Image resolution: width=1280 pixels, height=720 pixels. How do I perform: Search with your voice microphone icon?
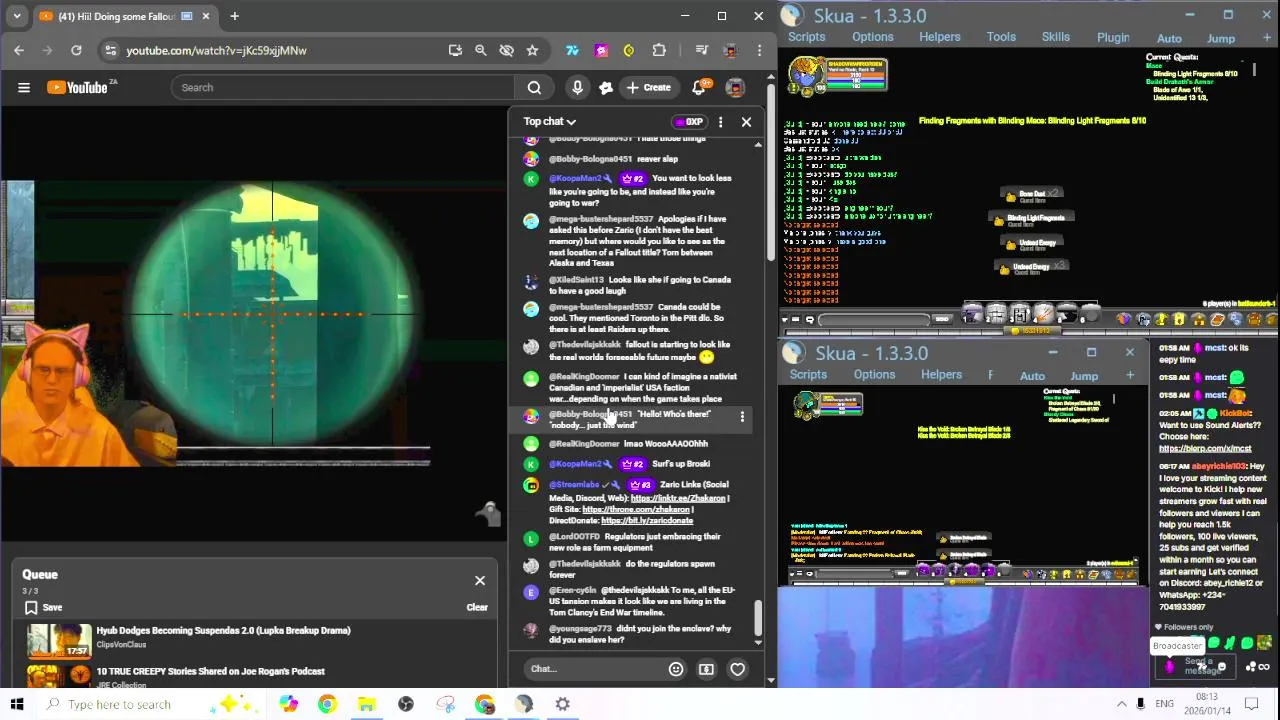577,87
